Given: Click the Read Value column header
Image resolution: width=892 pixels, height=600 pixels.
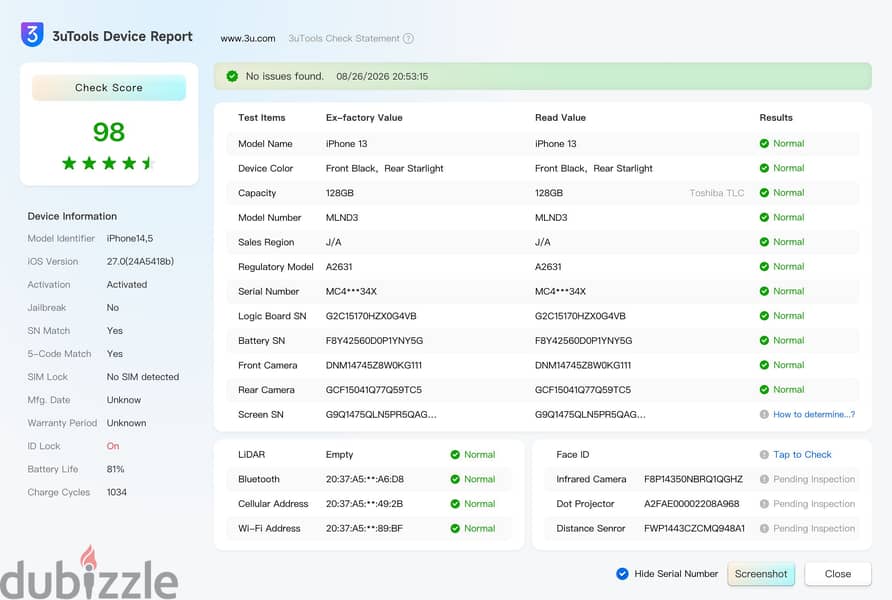Looking at the screenshot, I should coord(560,118).
